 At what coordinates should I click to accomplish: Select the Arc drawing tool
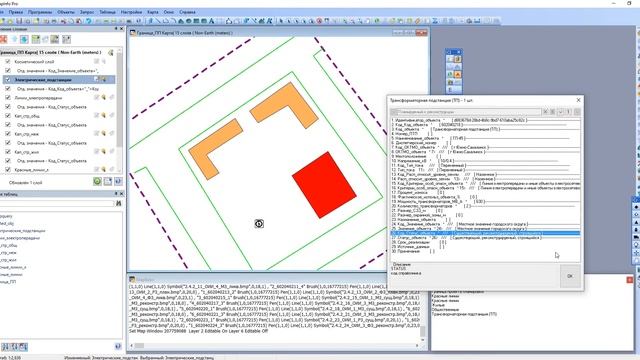[x=173, y=21]
